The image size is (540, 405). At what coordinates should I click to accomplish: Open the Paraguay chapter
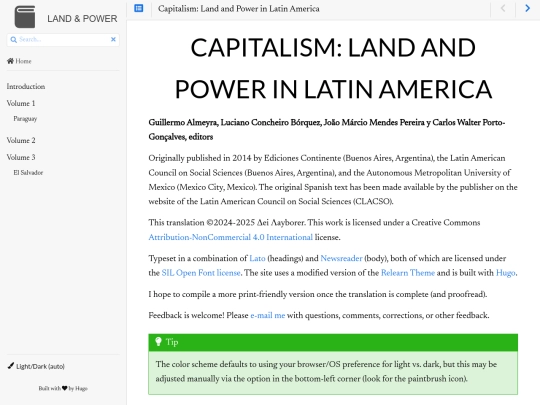click(x=25, y=119)
